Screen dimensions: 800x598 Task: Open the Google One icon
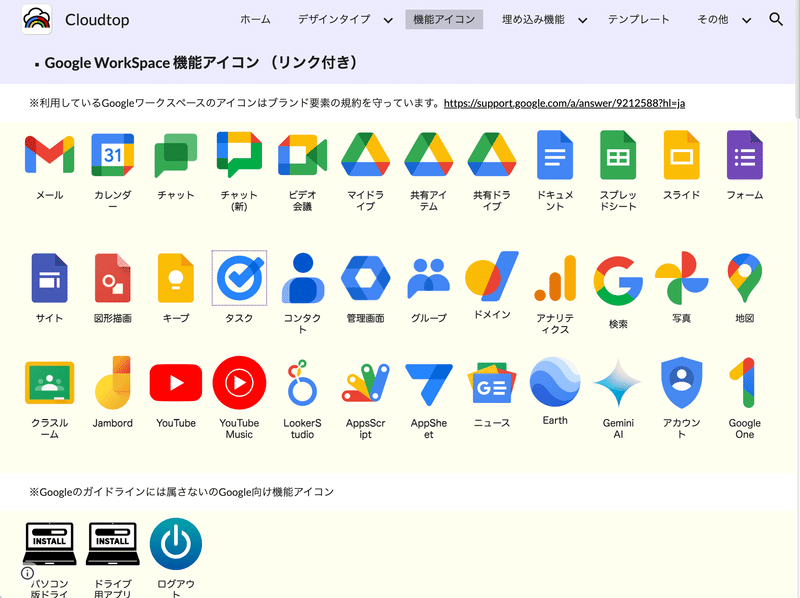coord(742,383)
